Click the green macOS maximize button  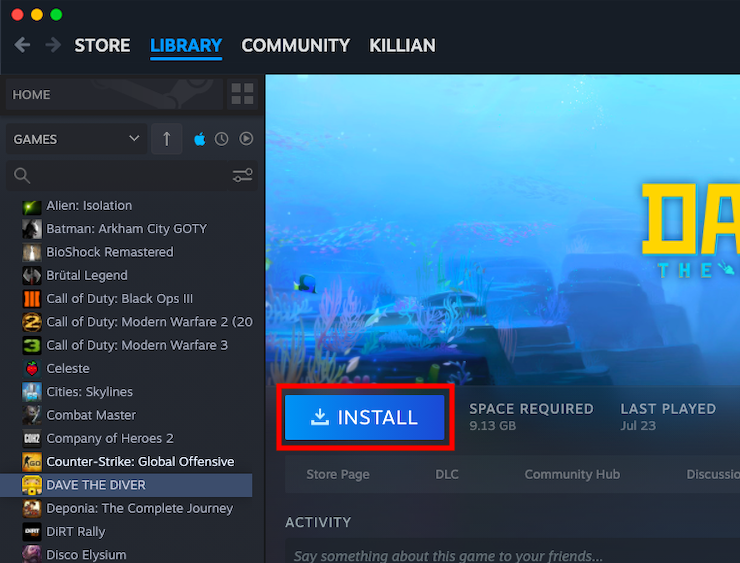pos(56,15)
